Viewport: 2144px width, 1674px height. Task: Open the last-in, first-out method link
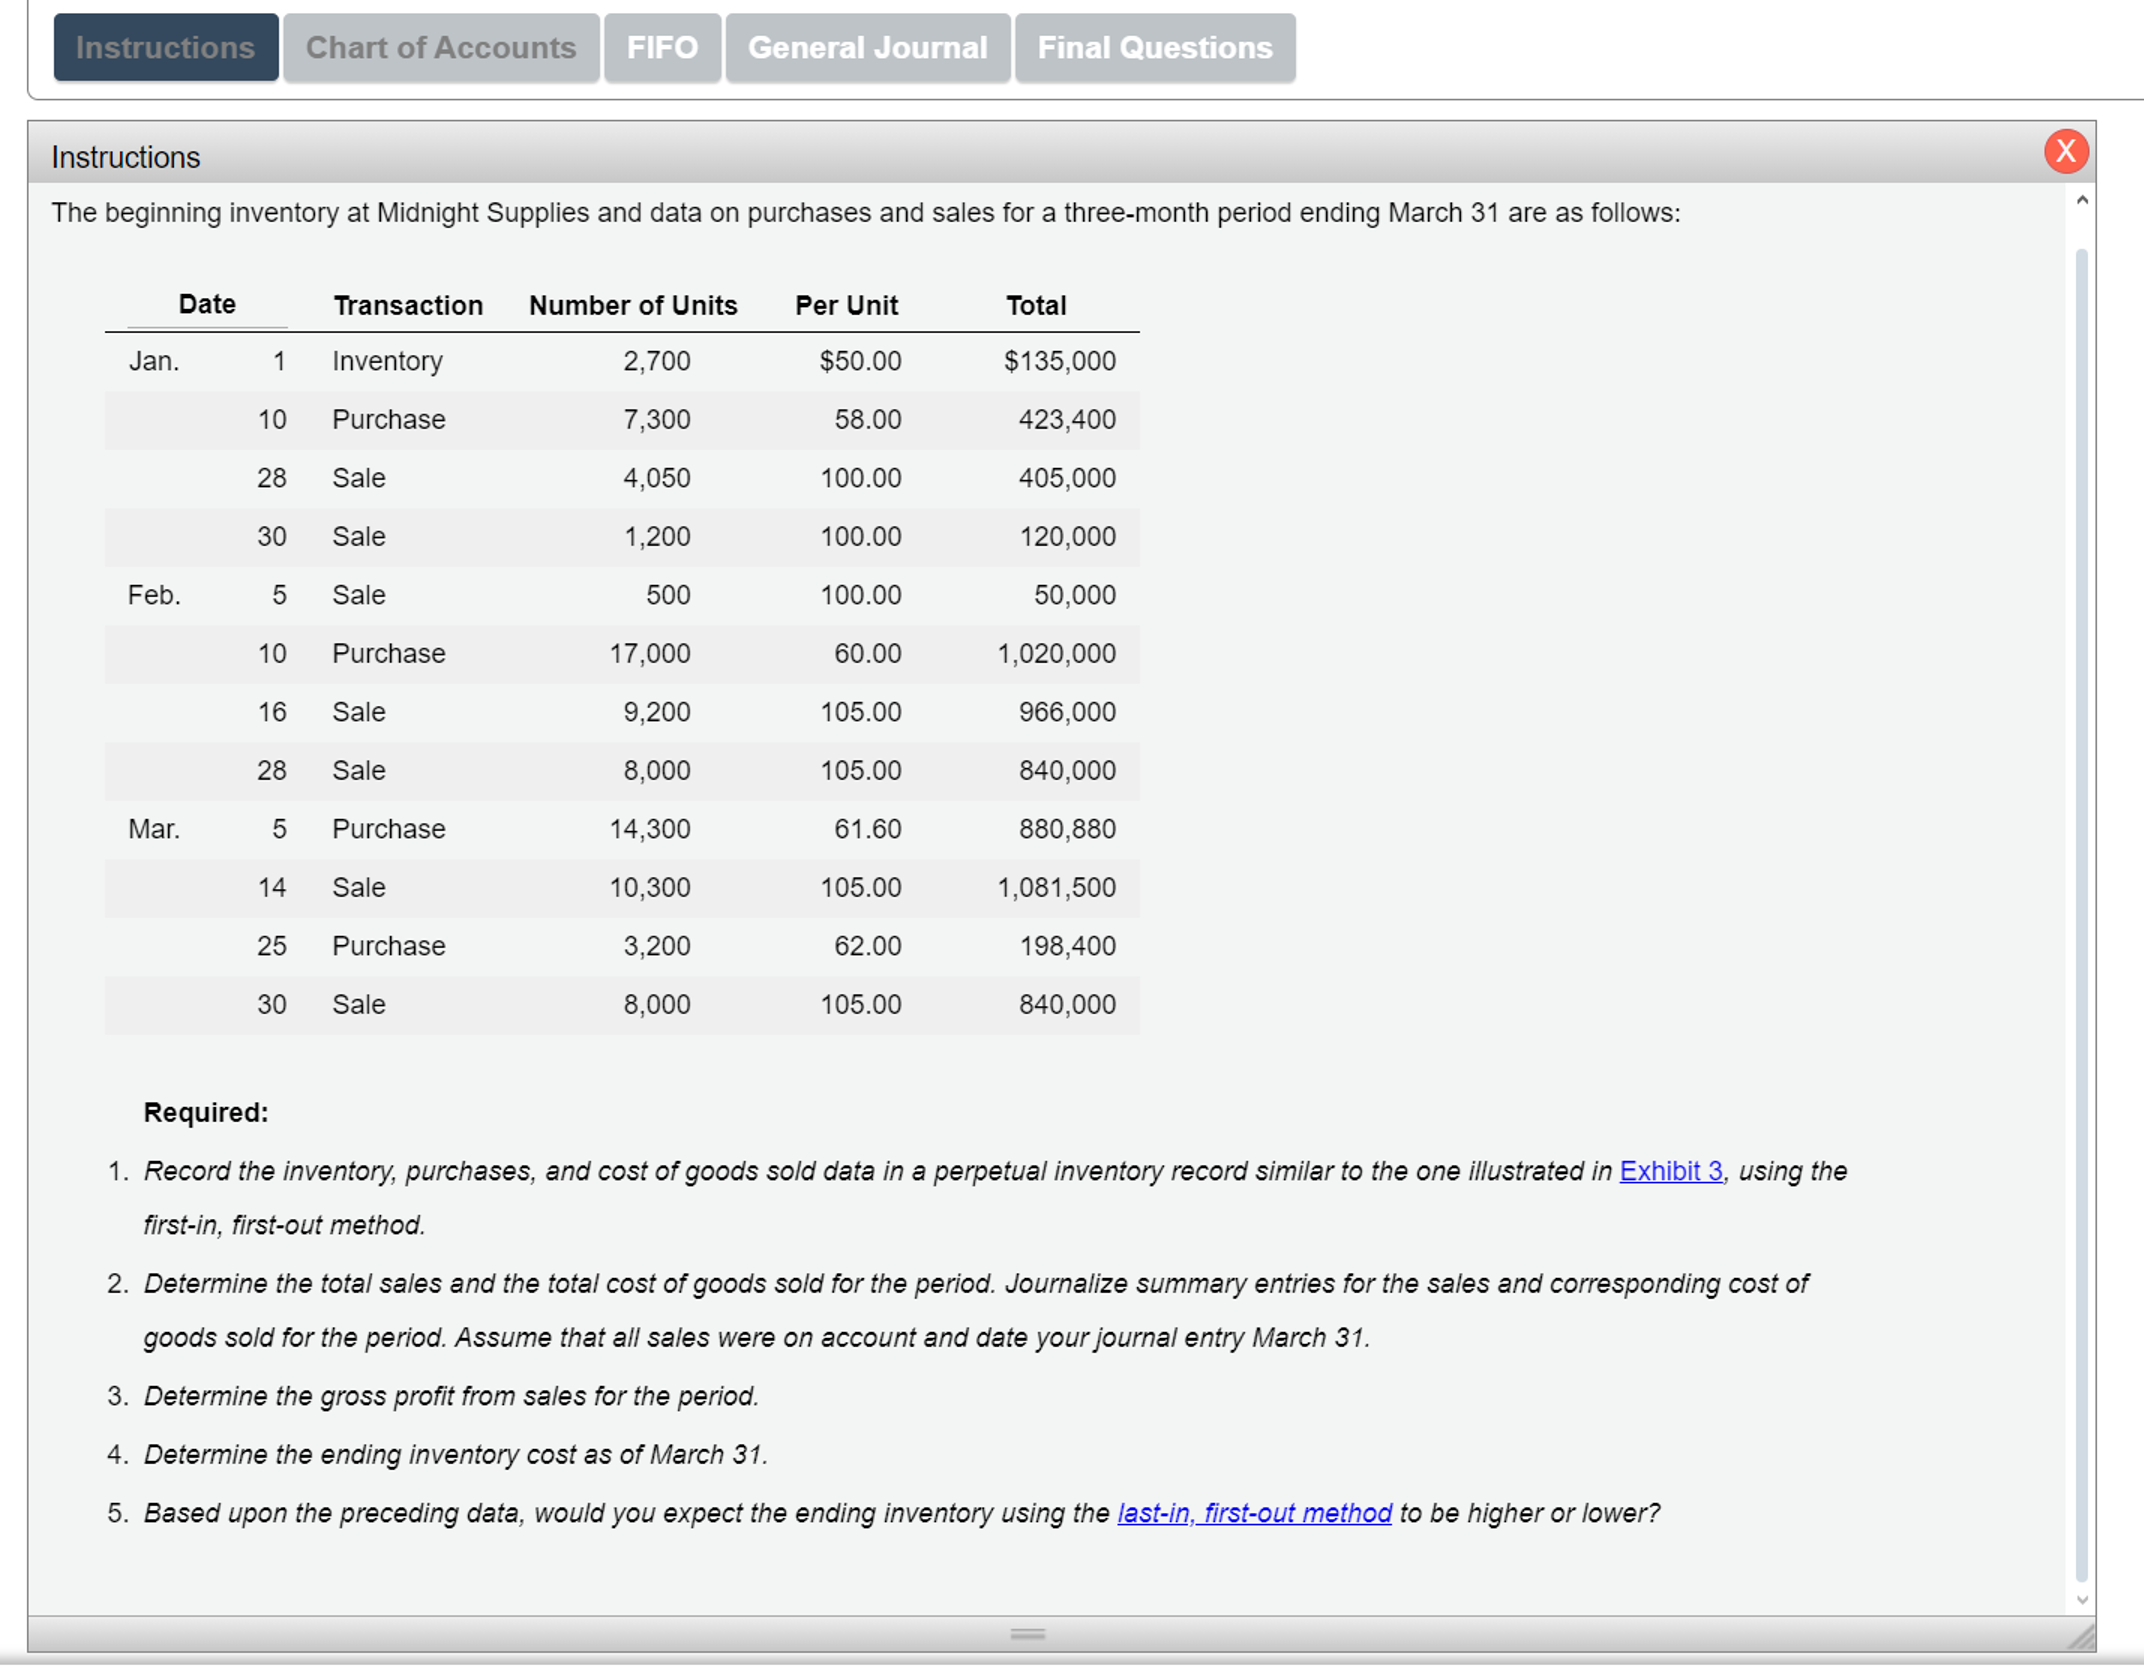[x=1254, y=1513]
